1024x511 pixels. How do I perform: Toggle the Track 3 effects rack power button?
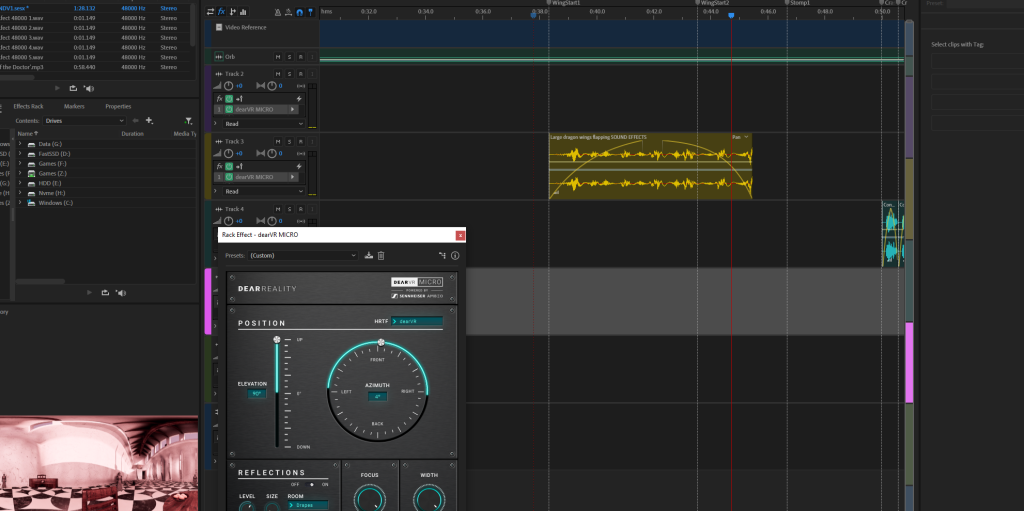[x=228, y=166]
